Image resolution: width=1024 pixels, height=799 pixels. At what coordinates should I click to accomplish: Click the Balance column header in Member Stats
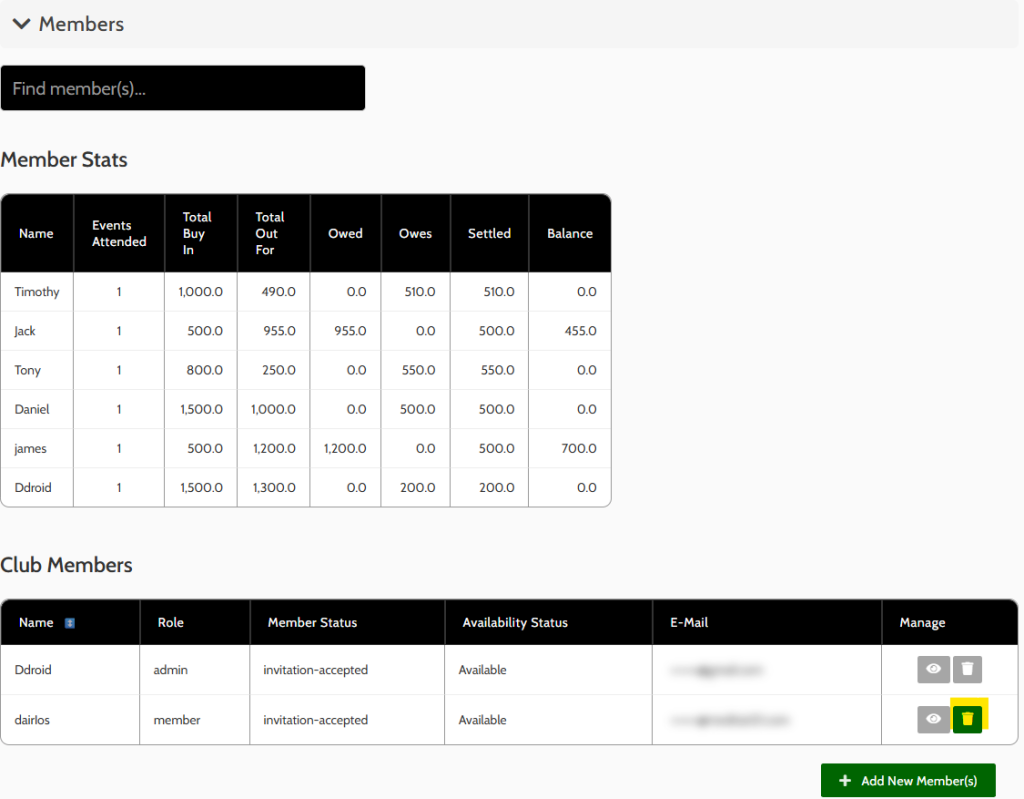570,233
